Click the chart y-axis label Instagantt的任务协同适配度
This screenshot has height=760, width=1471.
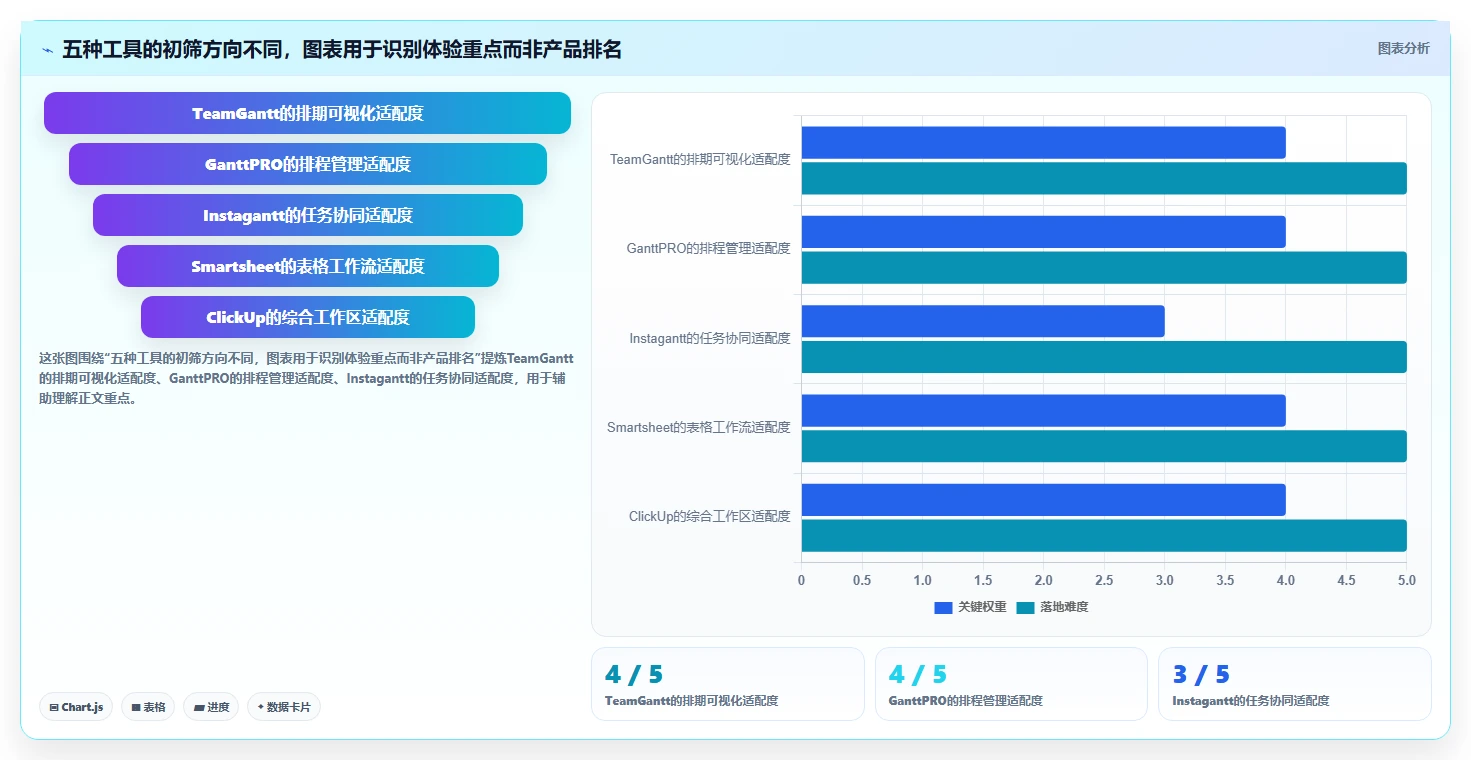click(710, 338)
